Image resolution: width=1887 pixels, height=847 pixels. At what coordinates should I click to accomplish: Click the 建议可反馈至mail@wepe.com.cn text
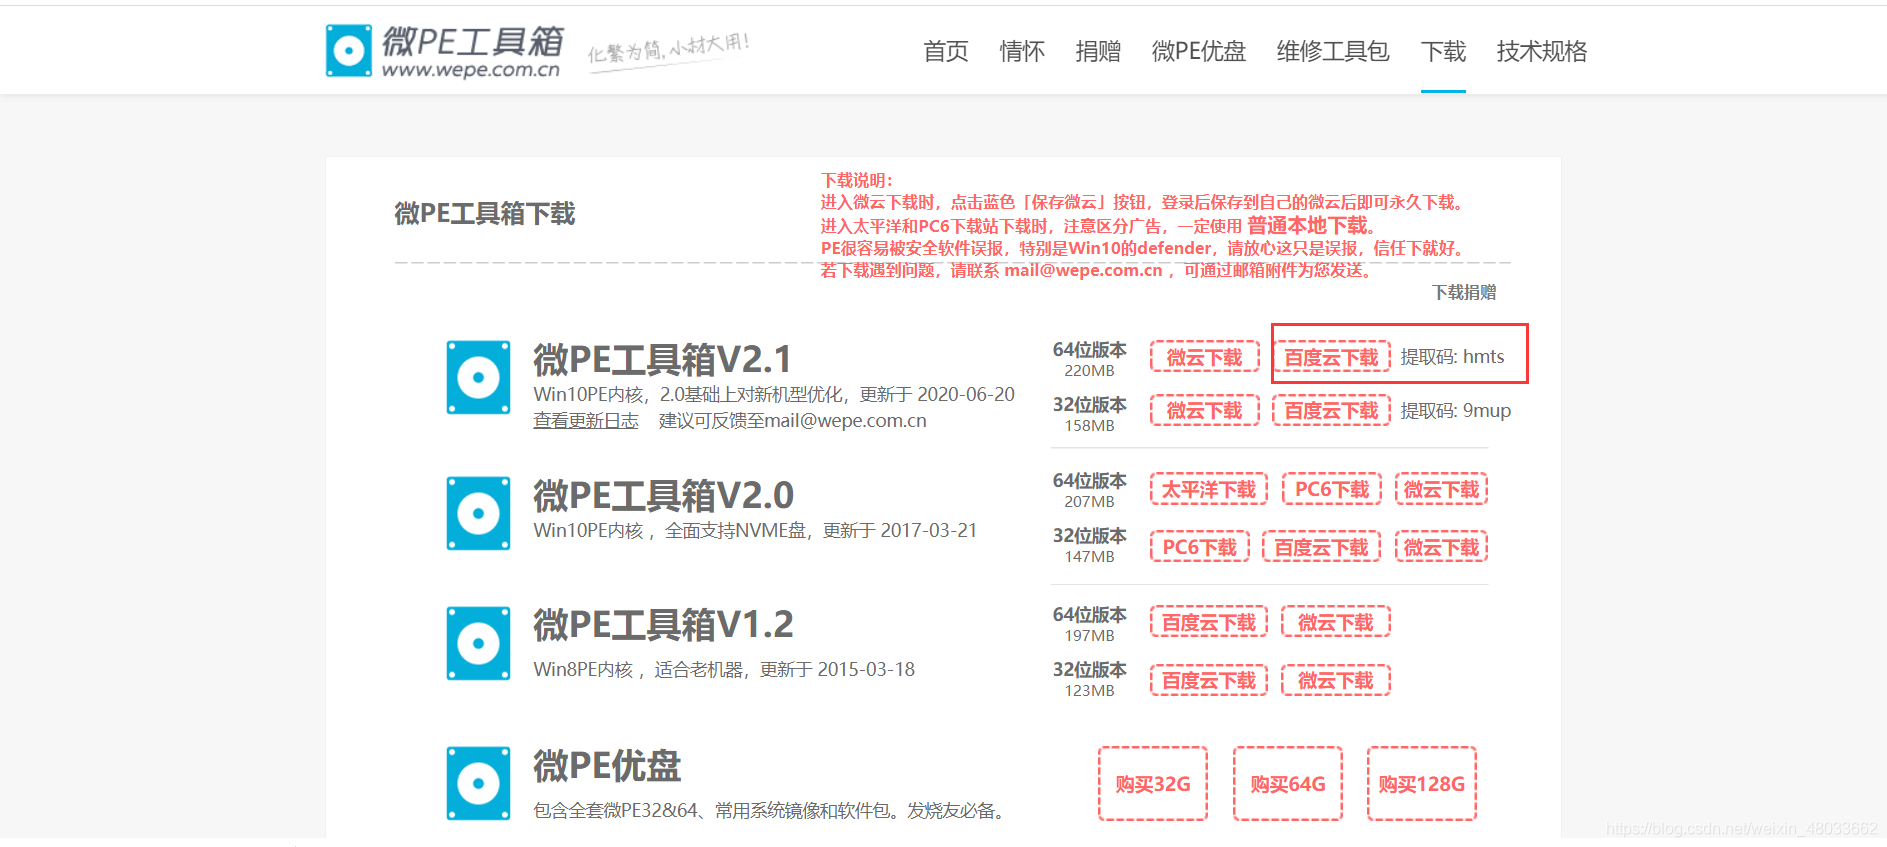793,421
